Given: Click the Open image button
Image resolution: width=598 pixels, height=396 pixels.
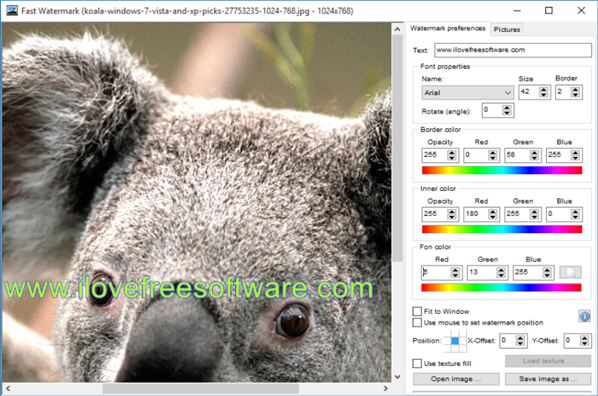Looking at the screenshot, I should (456, 379).
